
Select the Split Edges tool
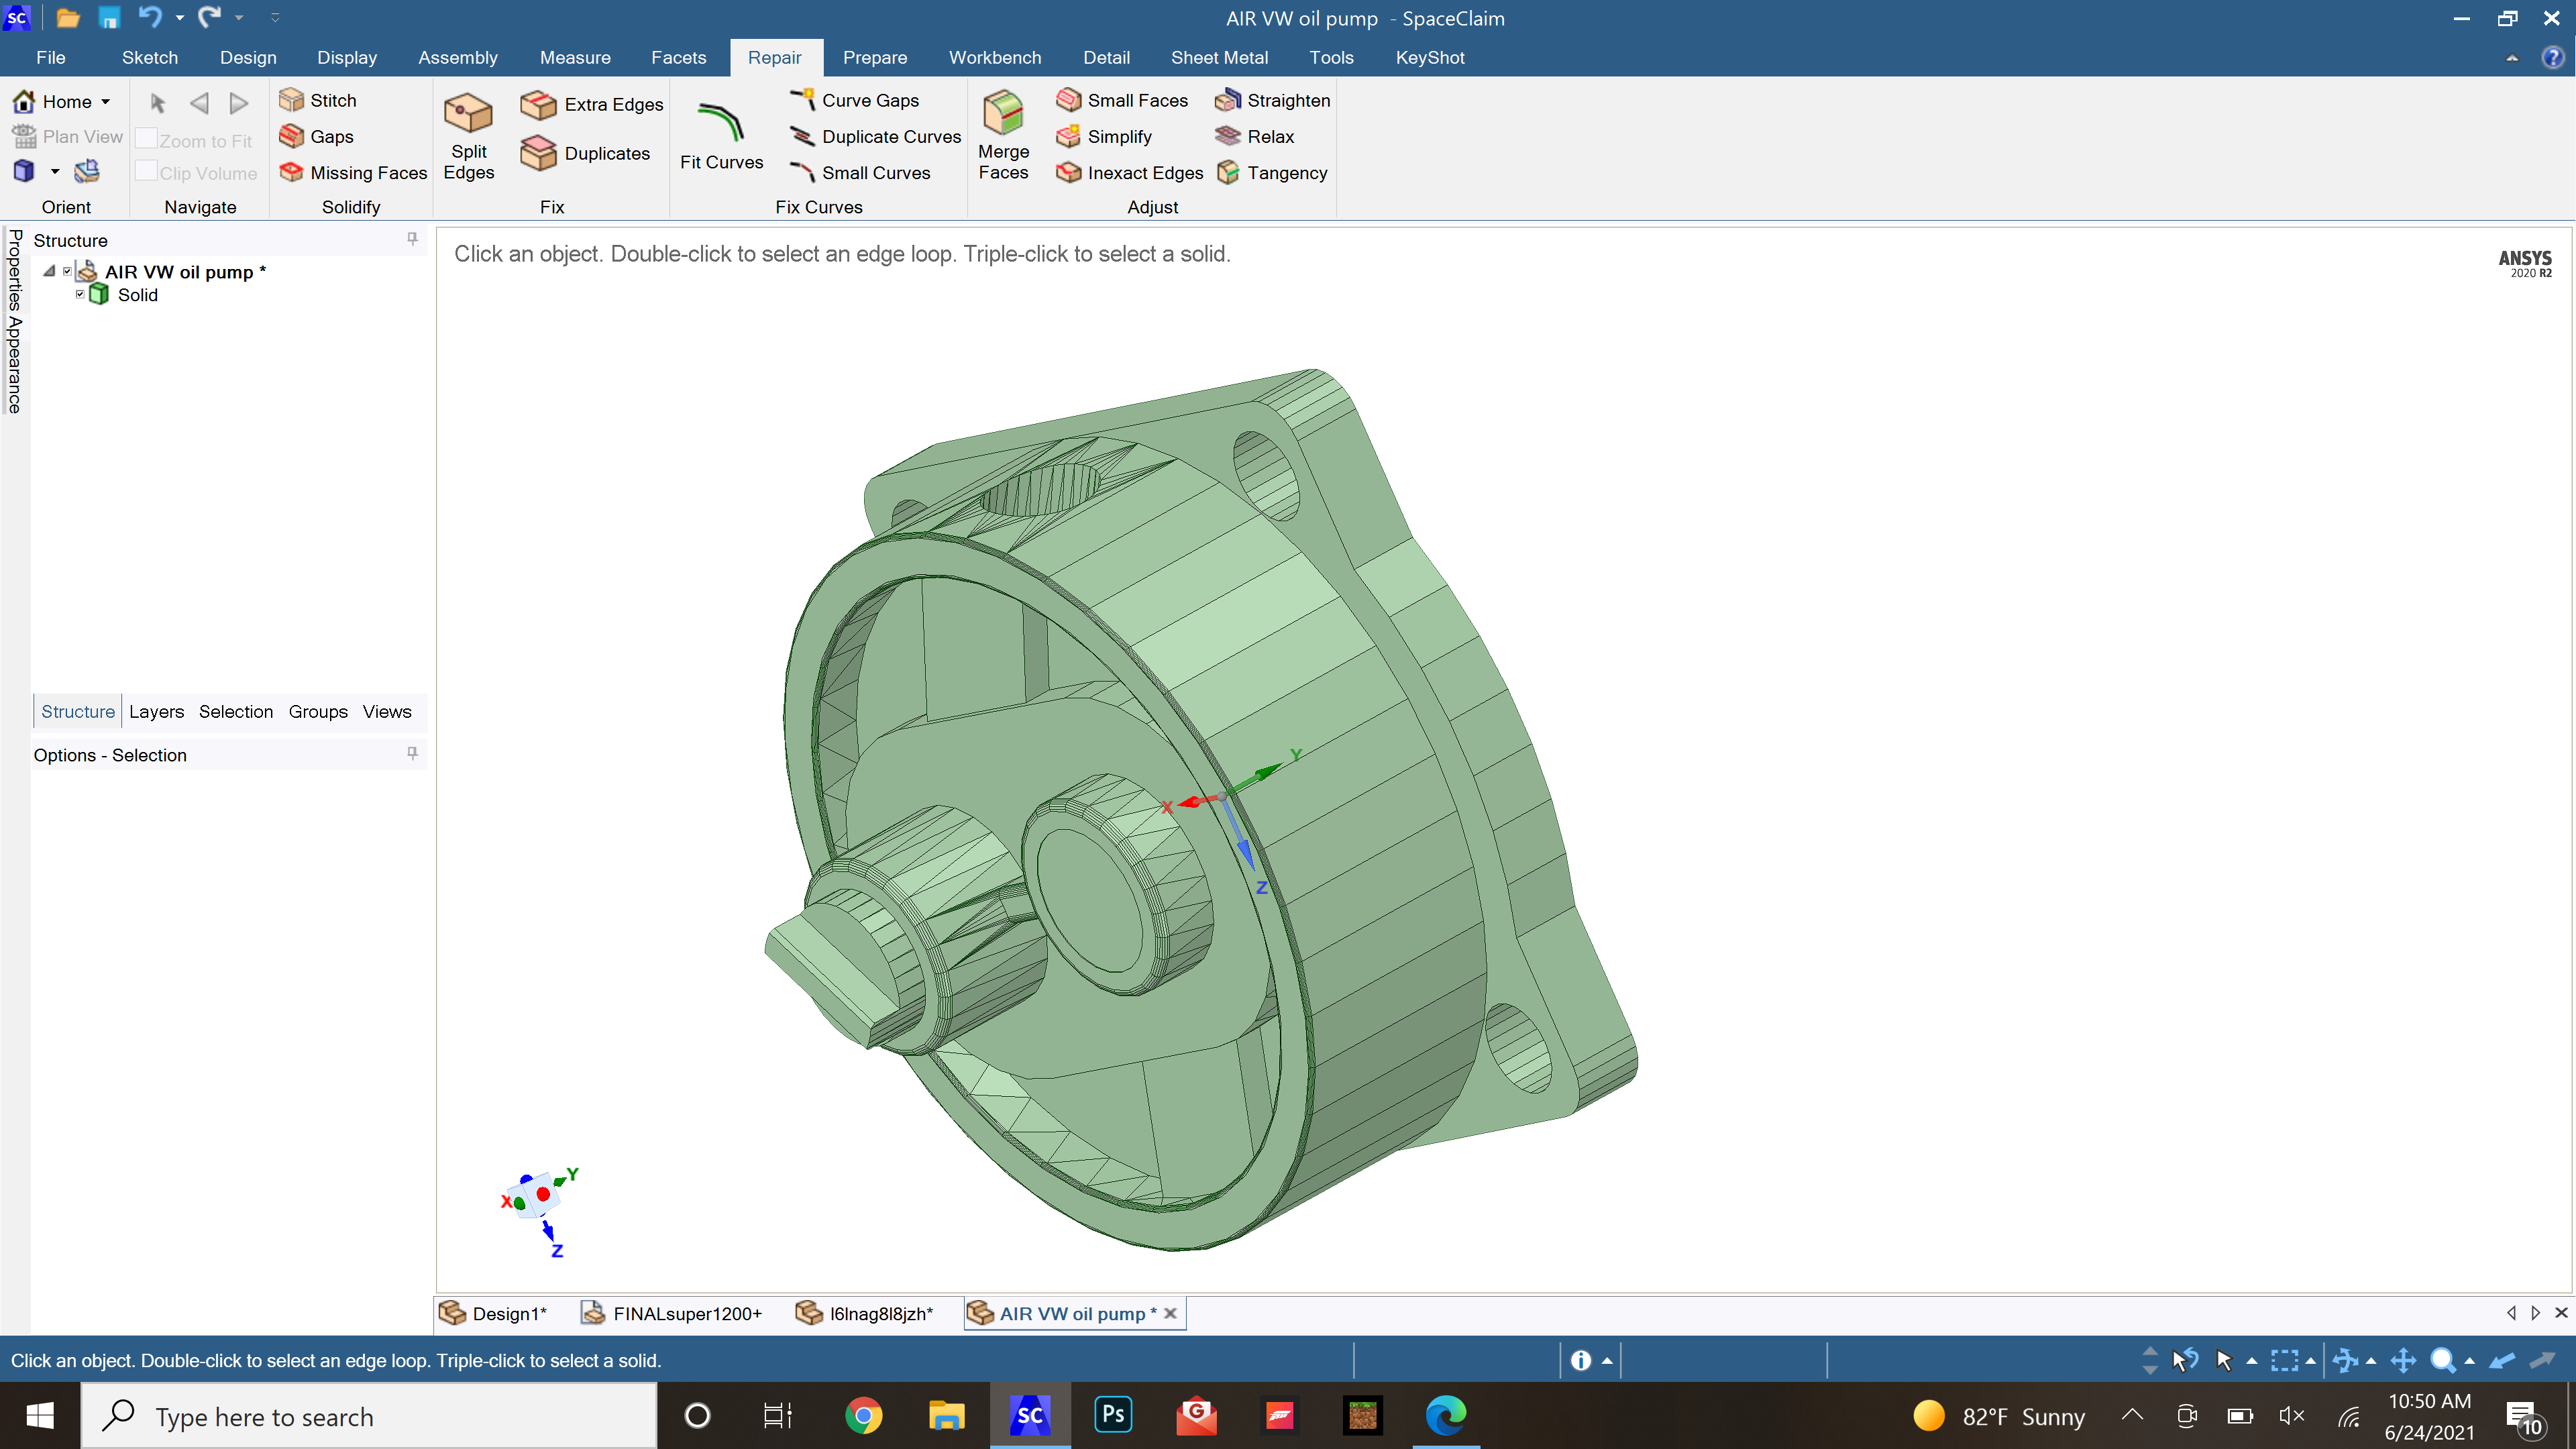pyautogui.click(x=468, y=135)
